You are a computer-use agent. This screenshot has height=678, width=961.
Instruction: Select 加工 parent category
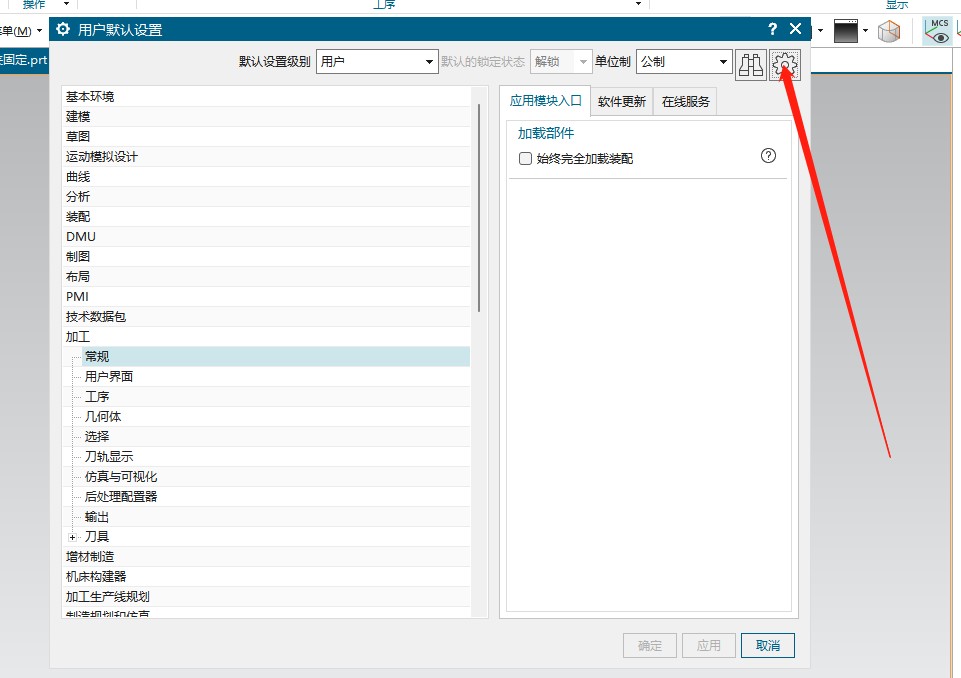tap(266, 337)
